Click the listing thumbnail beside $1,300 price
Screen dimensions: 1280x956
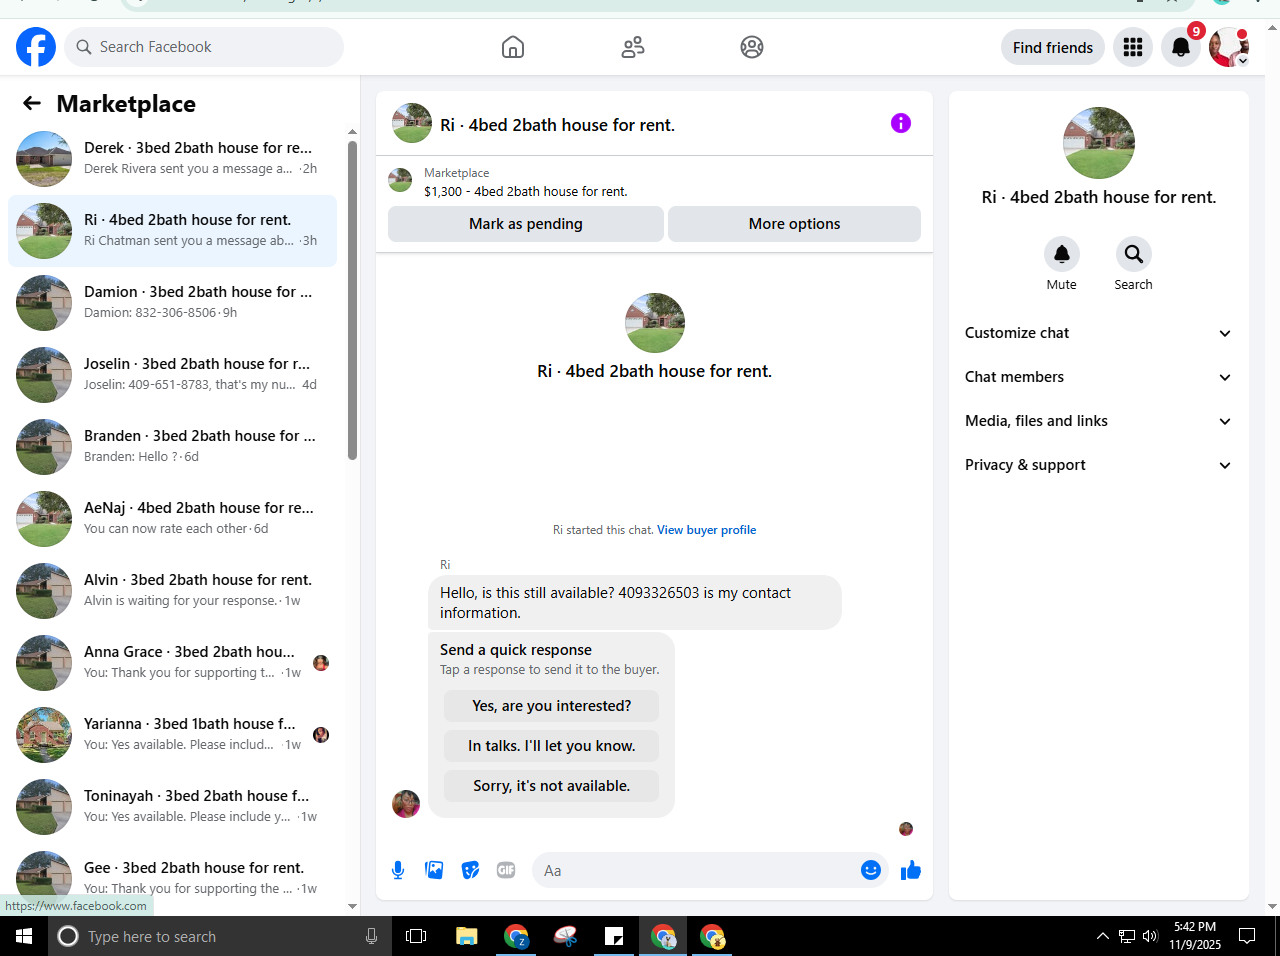click(400, 180)
